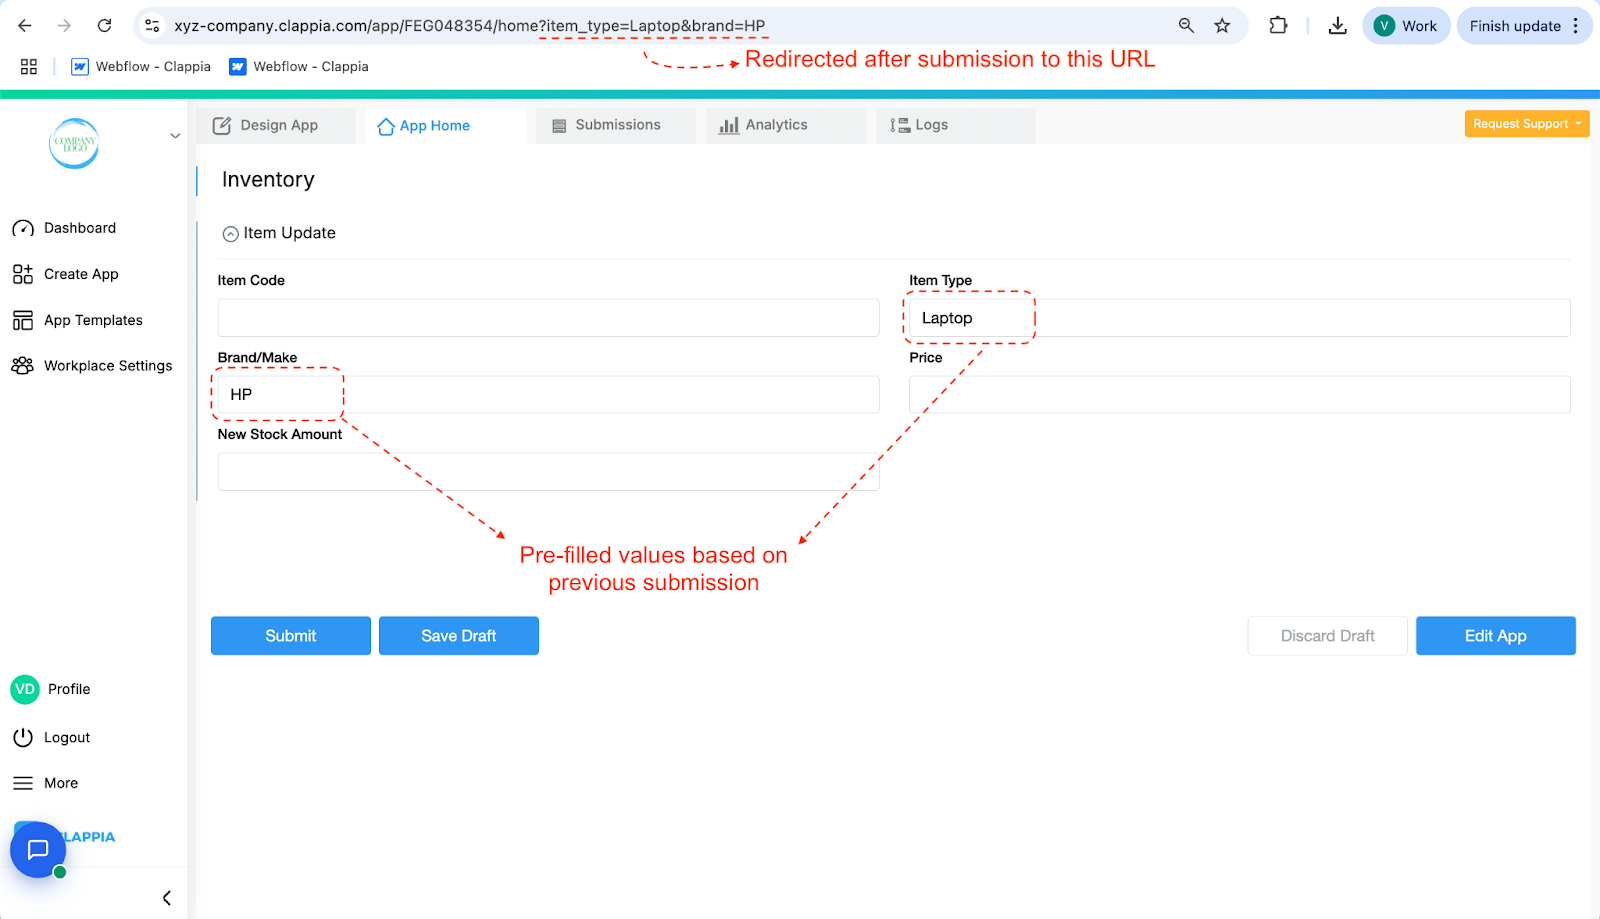Switch to the Analytics tab
Viewport: 1600px width, 919px height.
786,125
